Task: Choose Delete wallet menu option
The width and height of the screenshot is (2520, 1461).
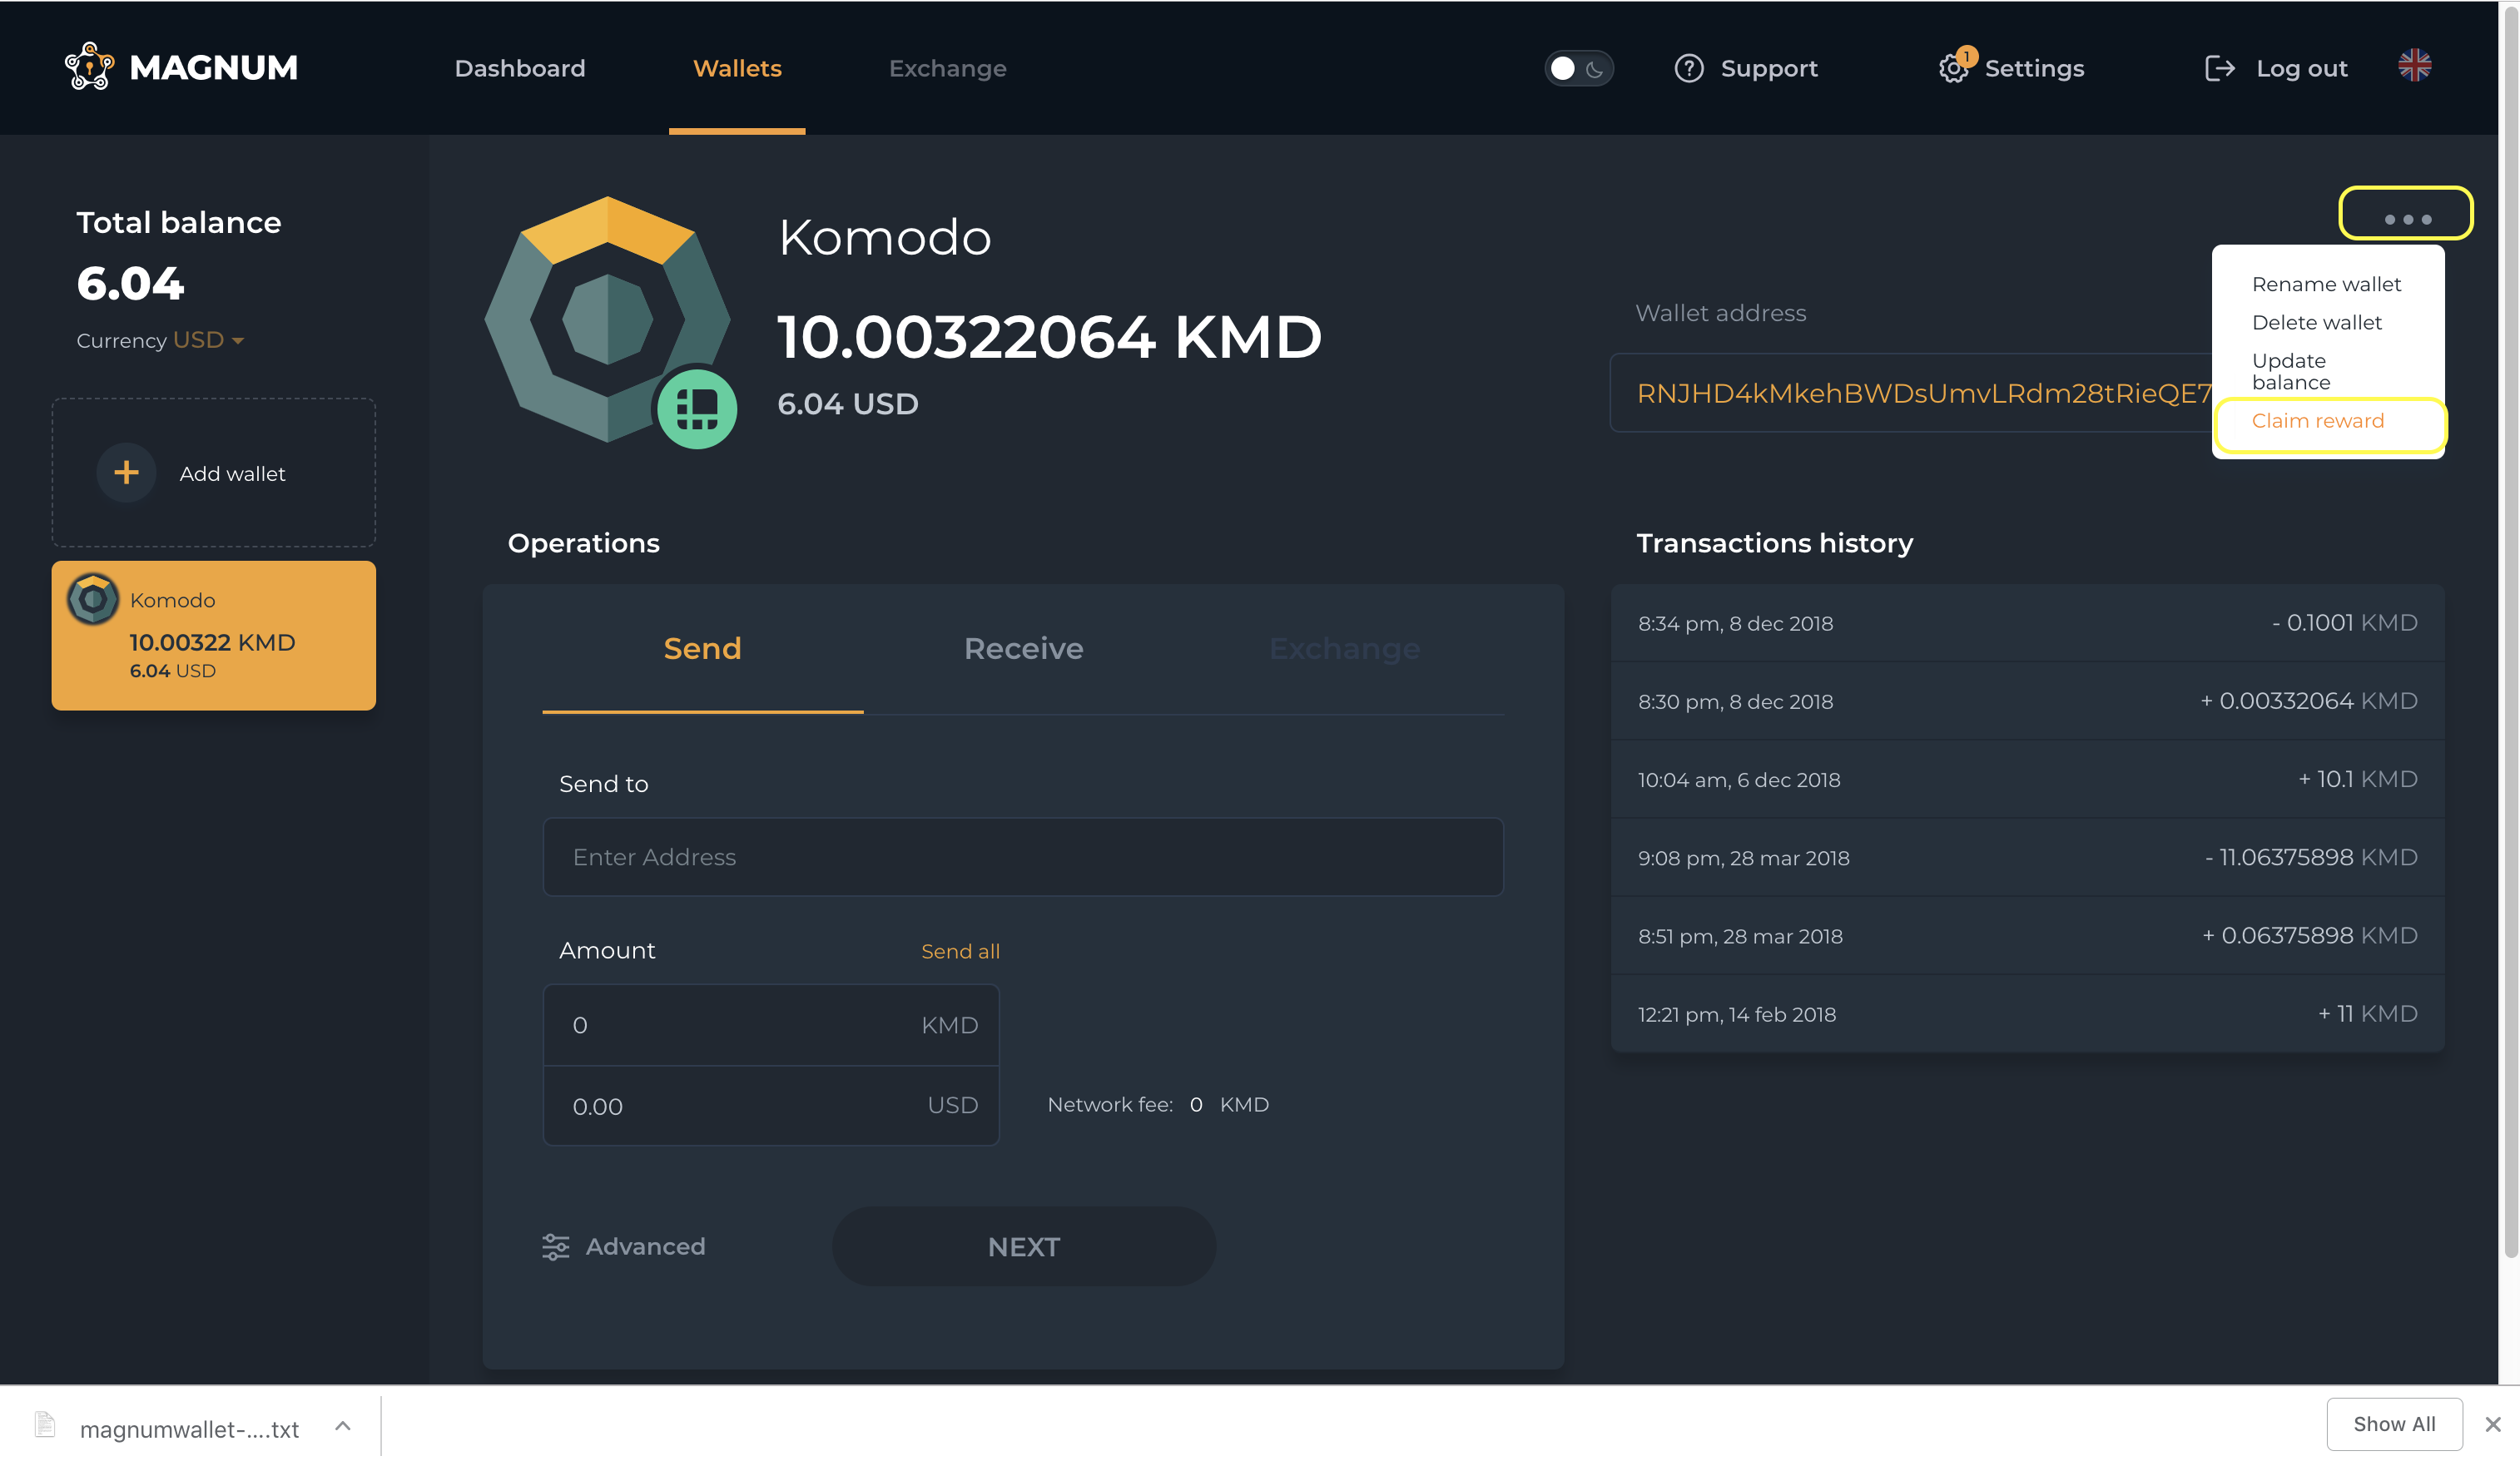Action: pyautogui.click(x=2316, y=322)
